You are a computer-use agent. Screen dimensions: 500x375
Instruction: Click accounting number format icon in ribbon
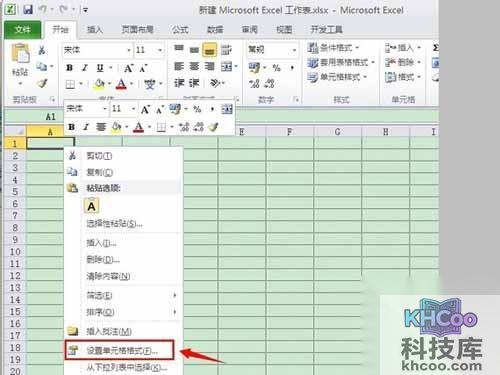(254, 68)
